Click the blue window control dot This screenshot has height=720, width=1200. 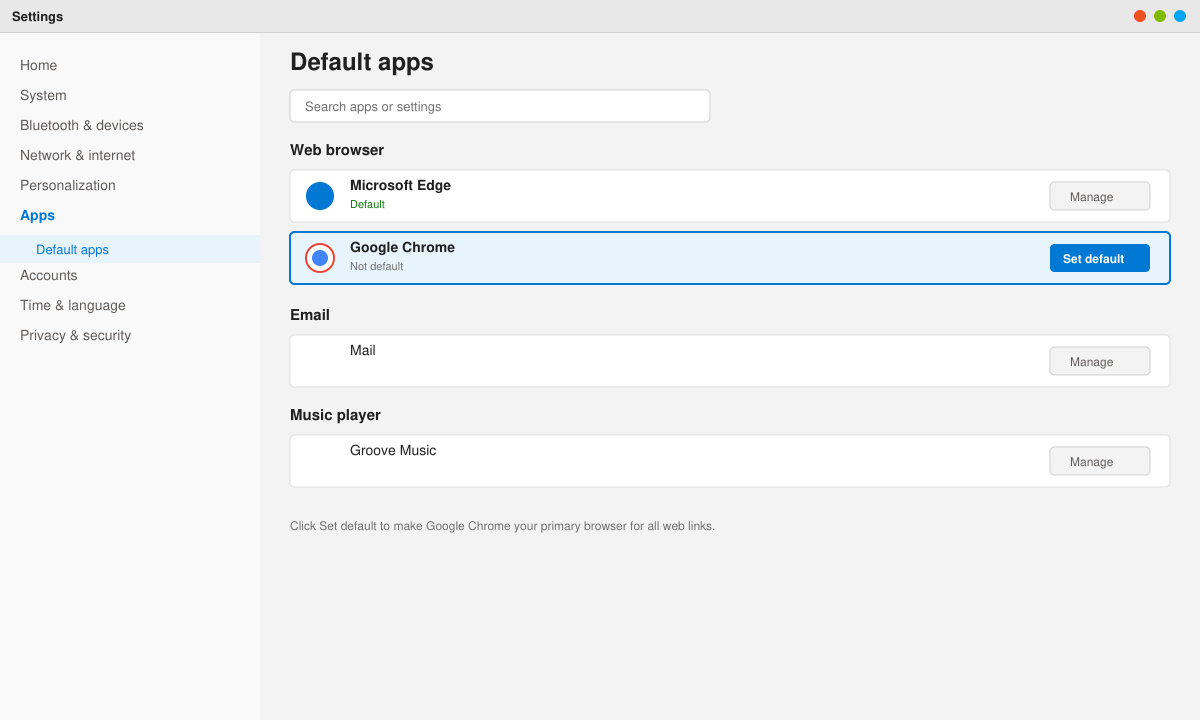[1180, 16]
